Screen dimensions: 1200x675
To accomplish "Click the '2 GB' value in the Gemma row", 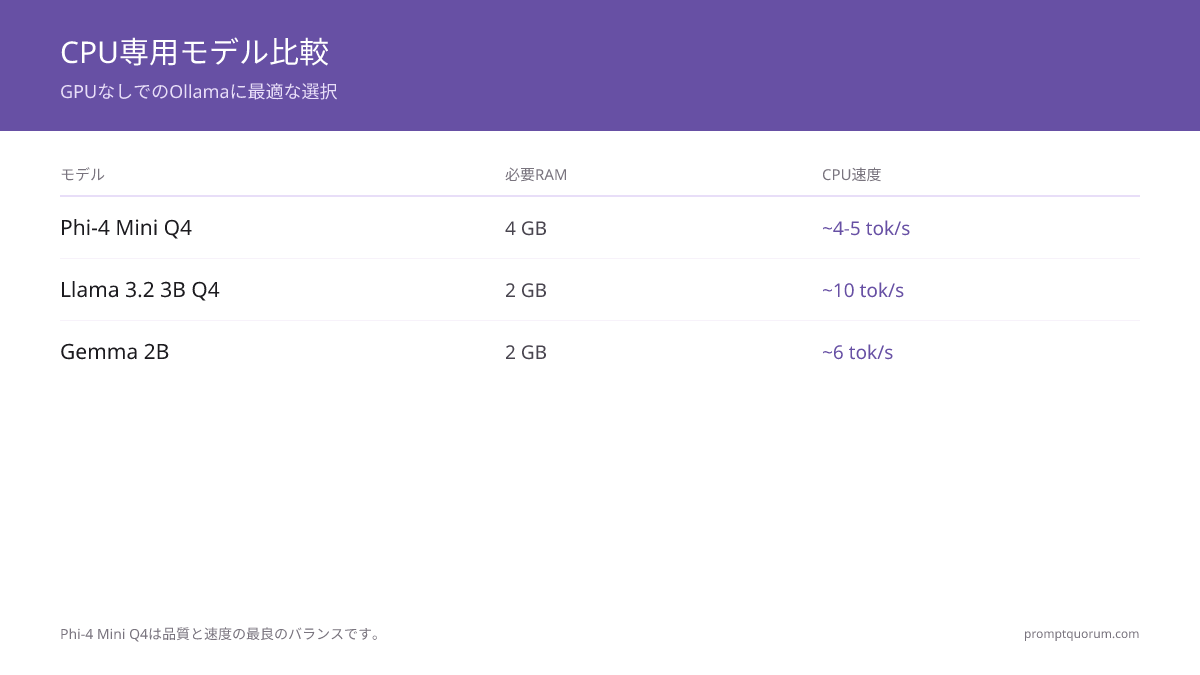I will [x=526, y=352].
